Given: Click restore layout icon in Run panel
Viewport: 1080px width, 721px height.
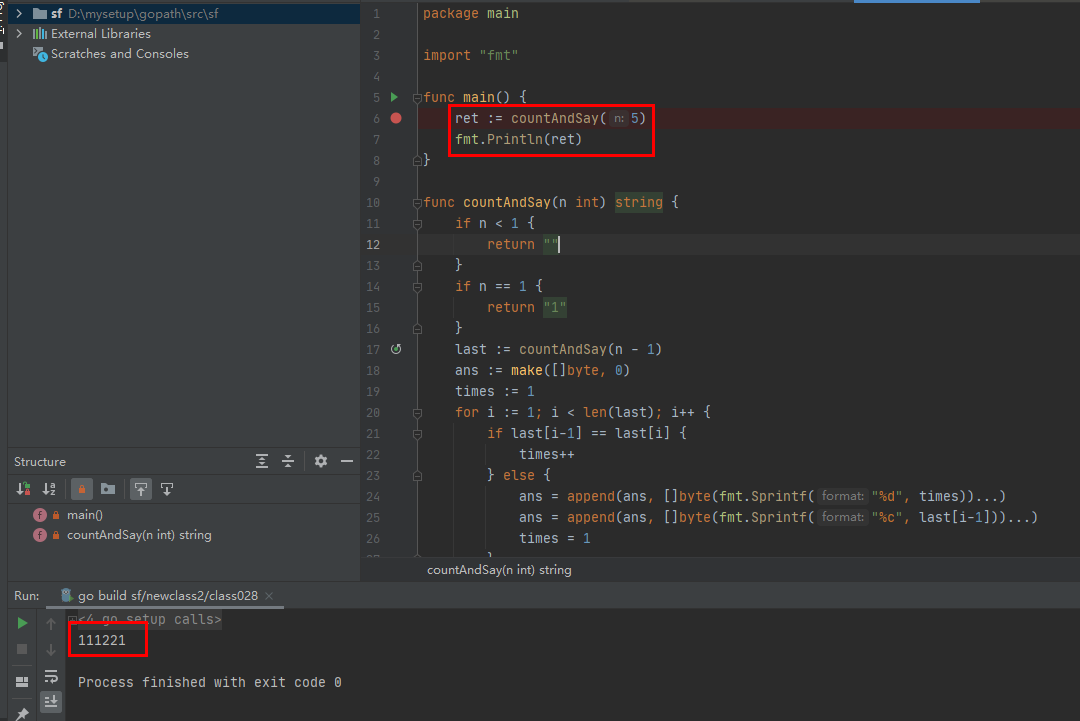Looking at the screenshot, I should 22,682.
